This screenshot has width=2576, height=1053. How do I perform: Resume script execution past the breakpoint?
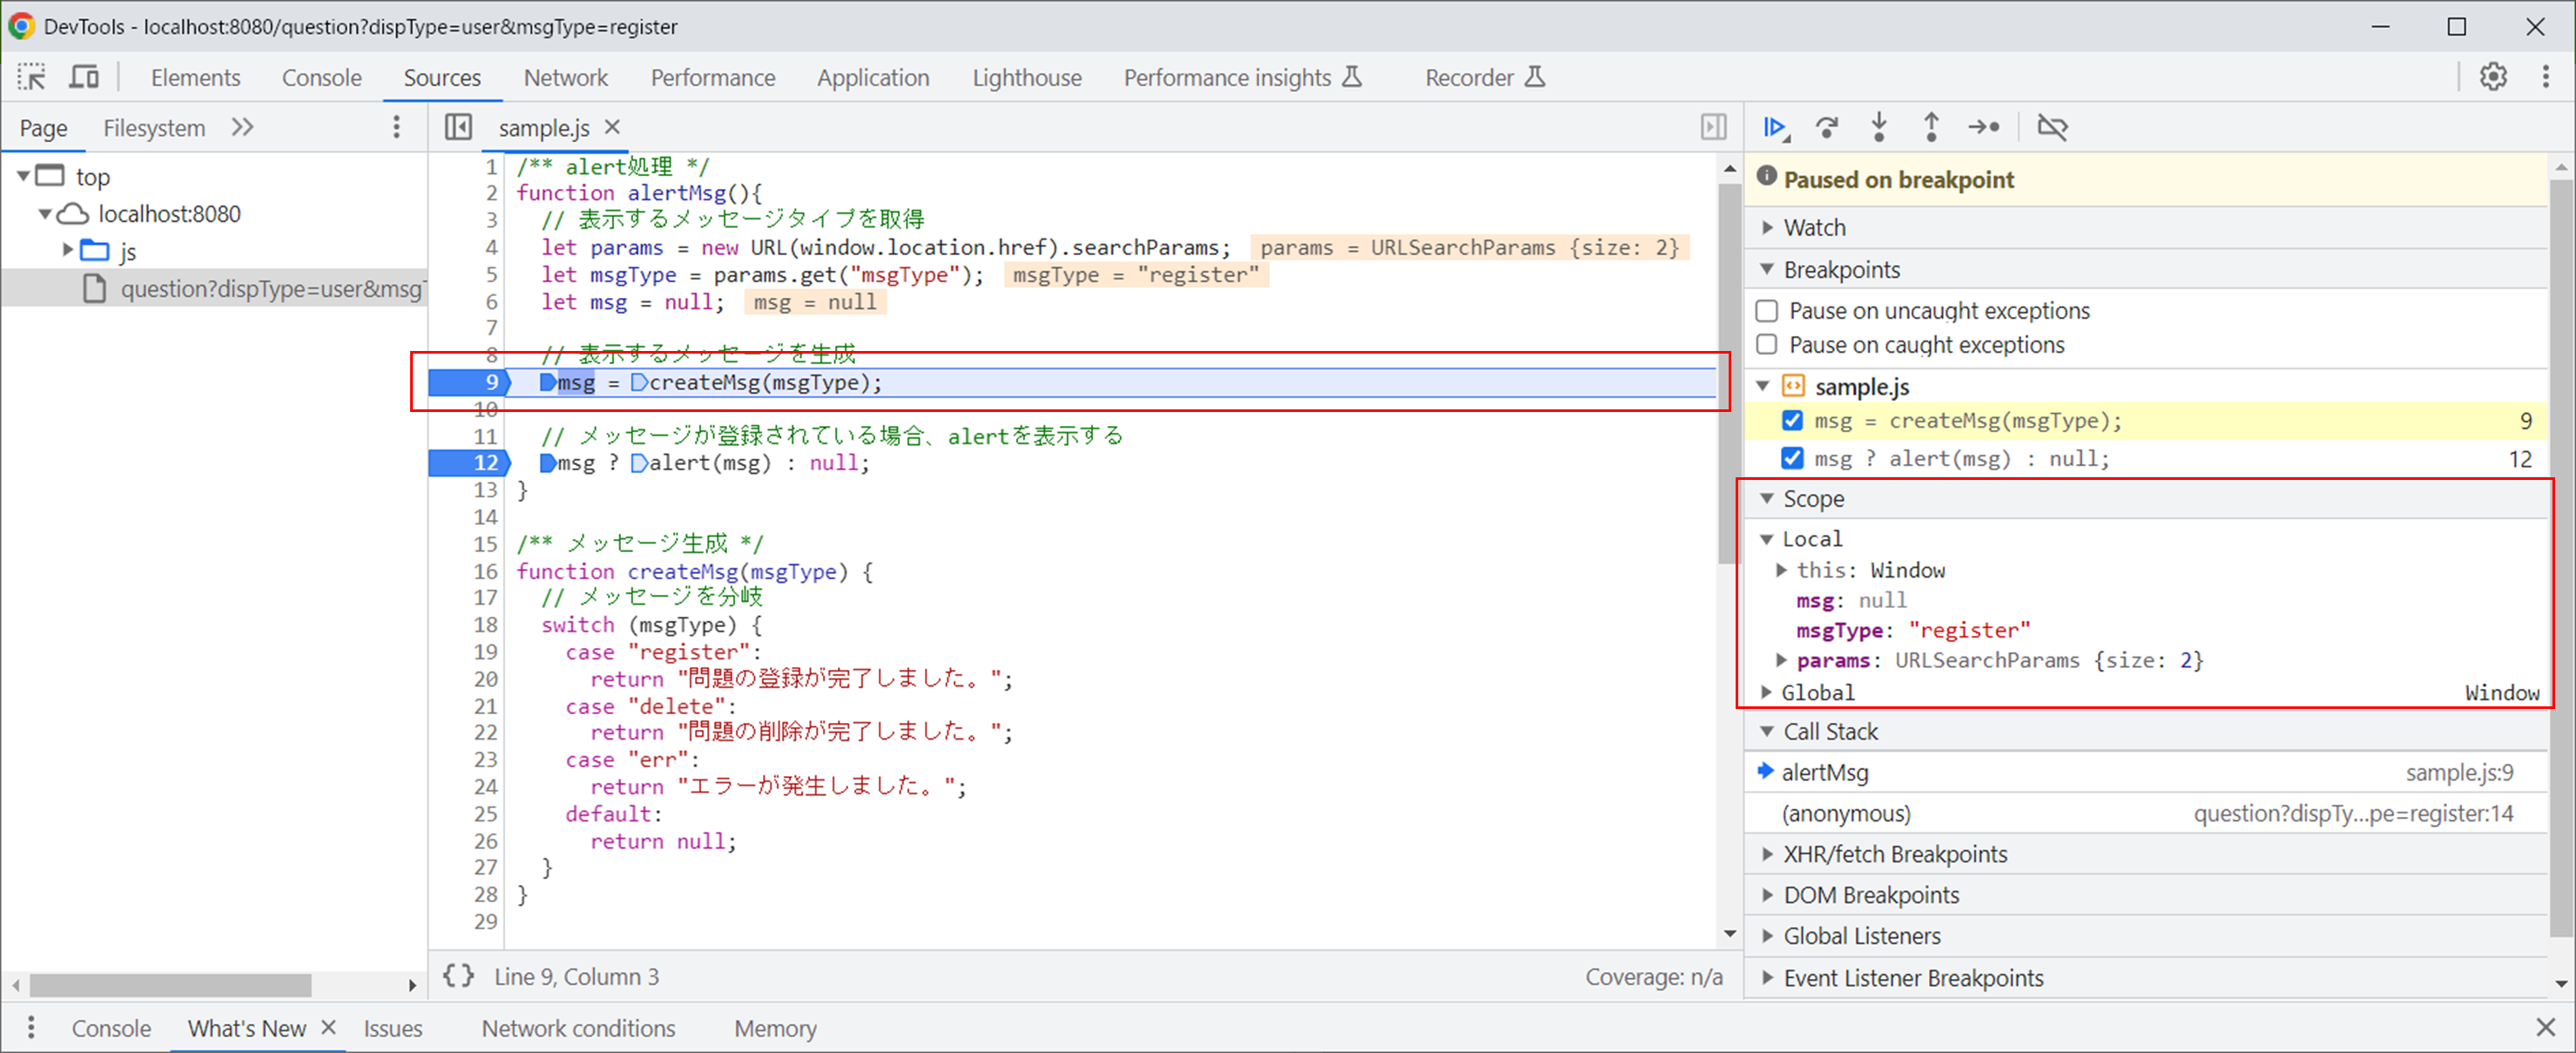(x=1775, y=127)
